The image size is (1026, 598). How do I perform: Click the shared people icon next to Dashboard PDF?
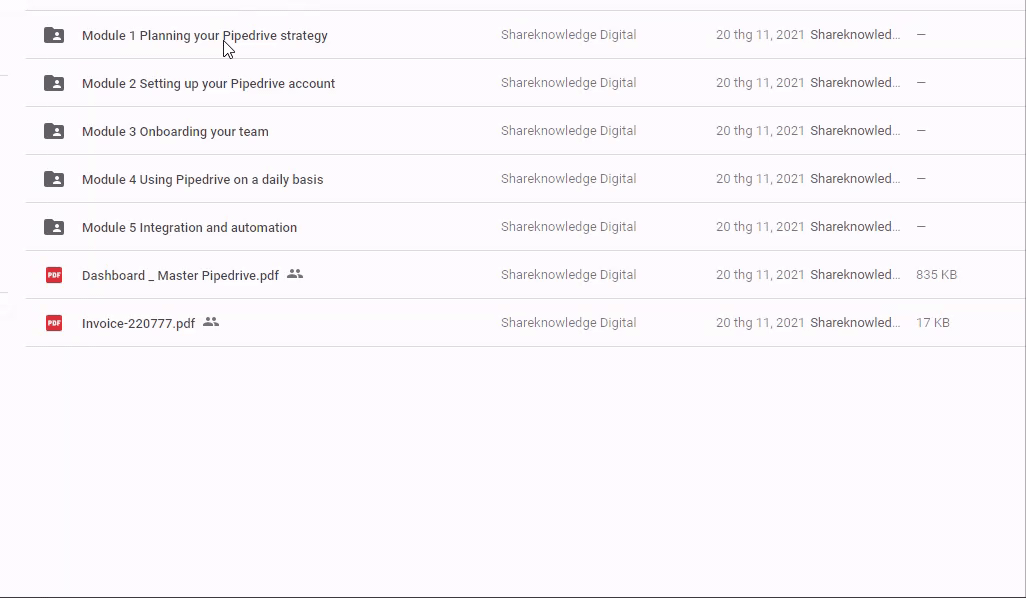(295, 274)
